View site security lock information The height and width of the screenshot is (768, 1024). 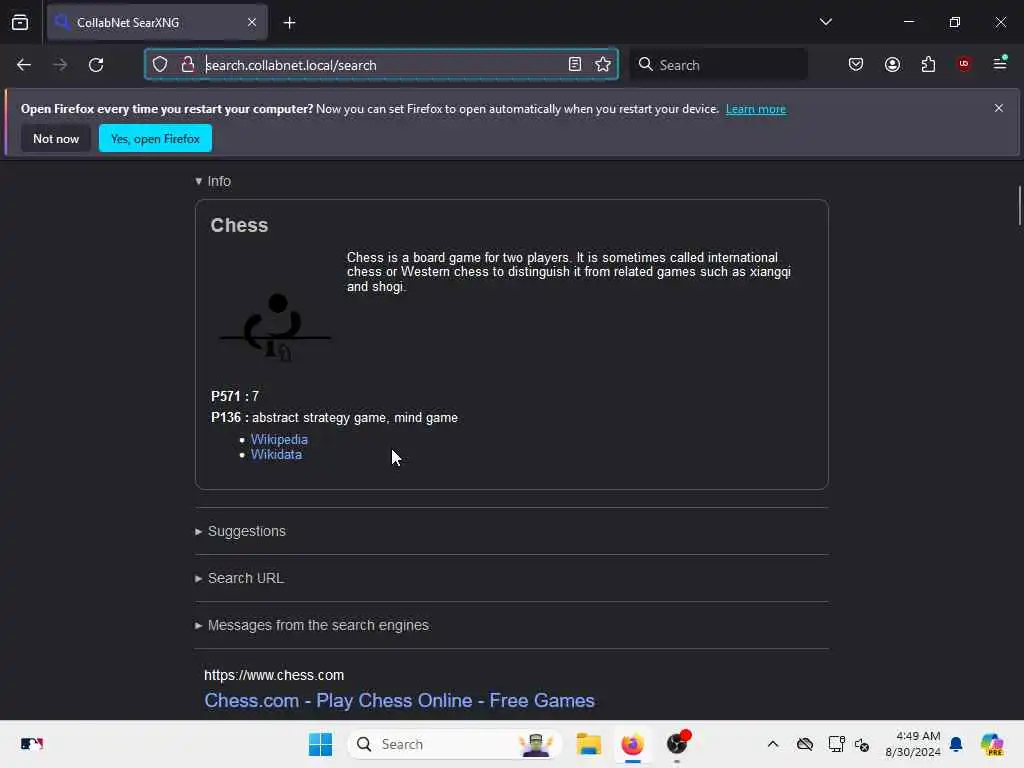[188, 64]
